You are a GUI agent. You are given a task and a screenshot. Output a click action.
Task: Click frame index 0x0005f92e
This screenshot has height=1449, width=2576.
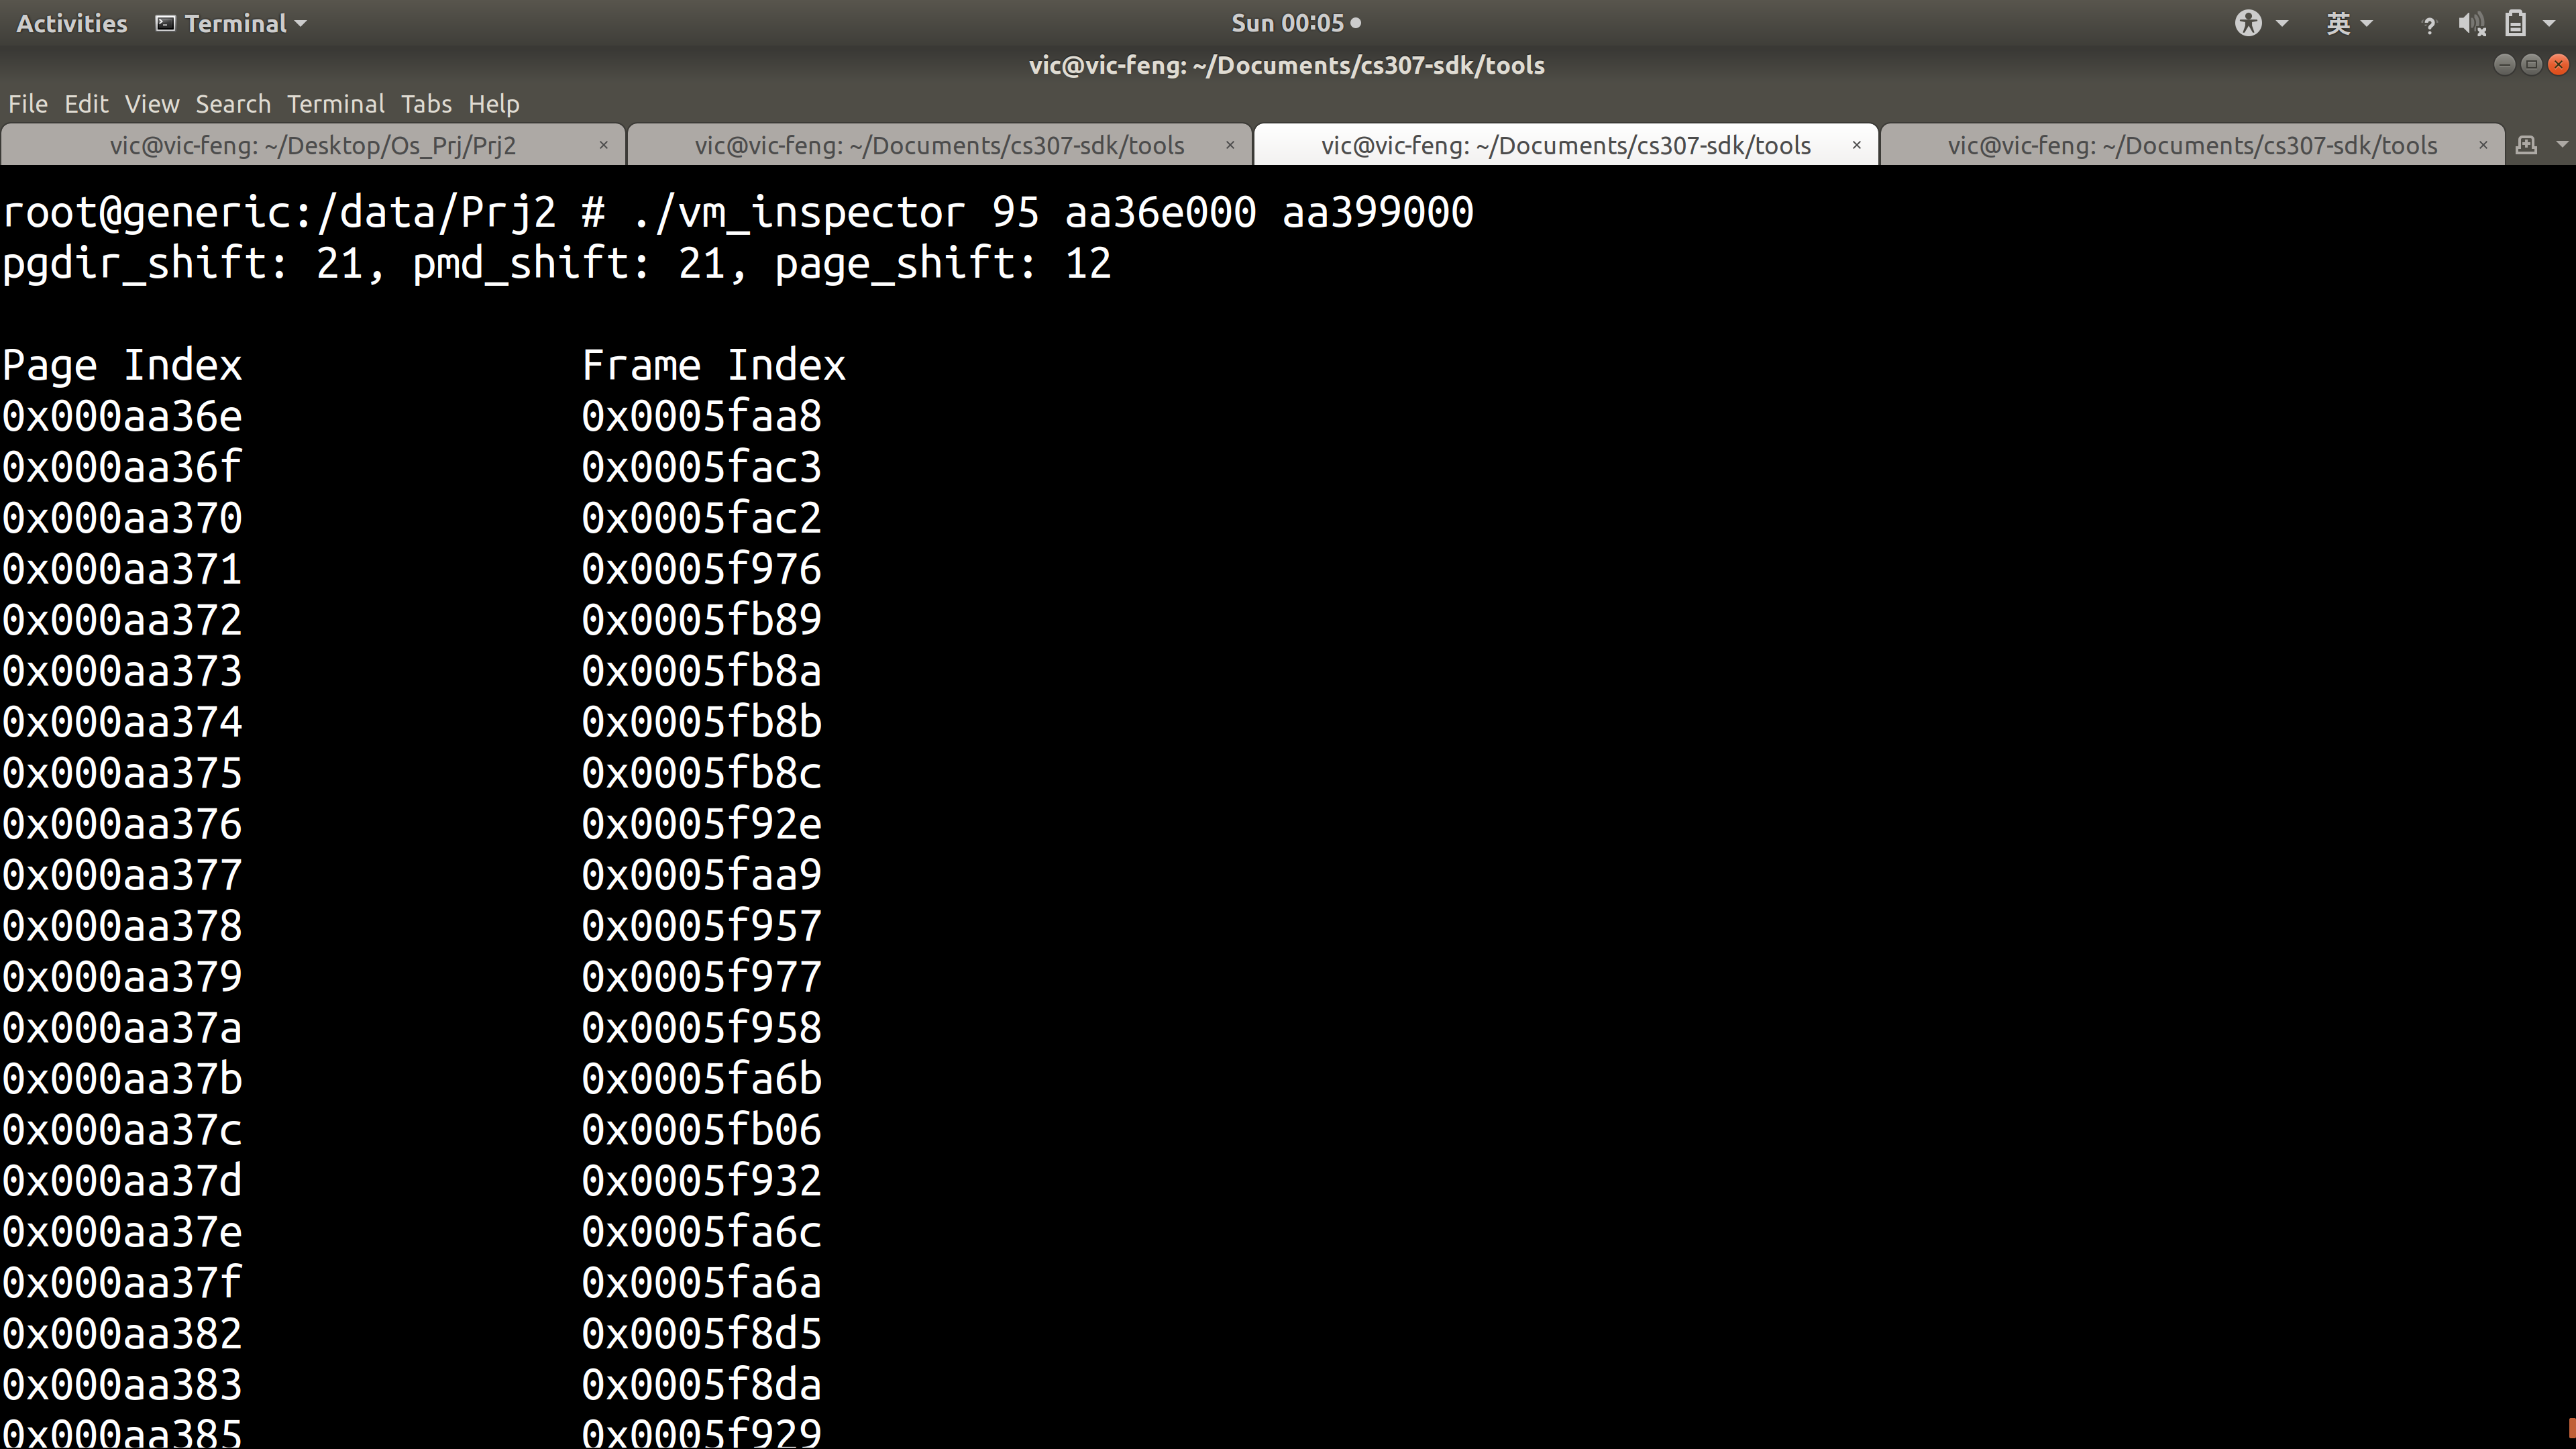click(702, 824)
